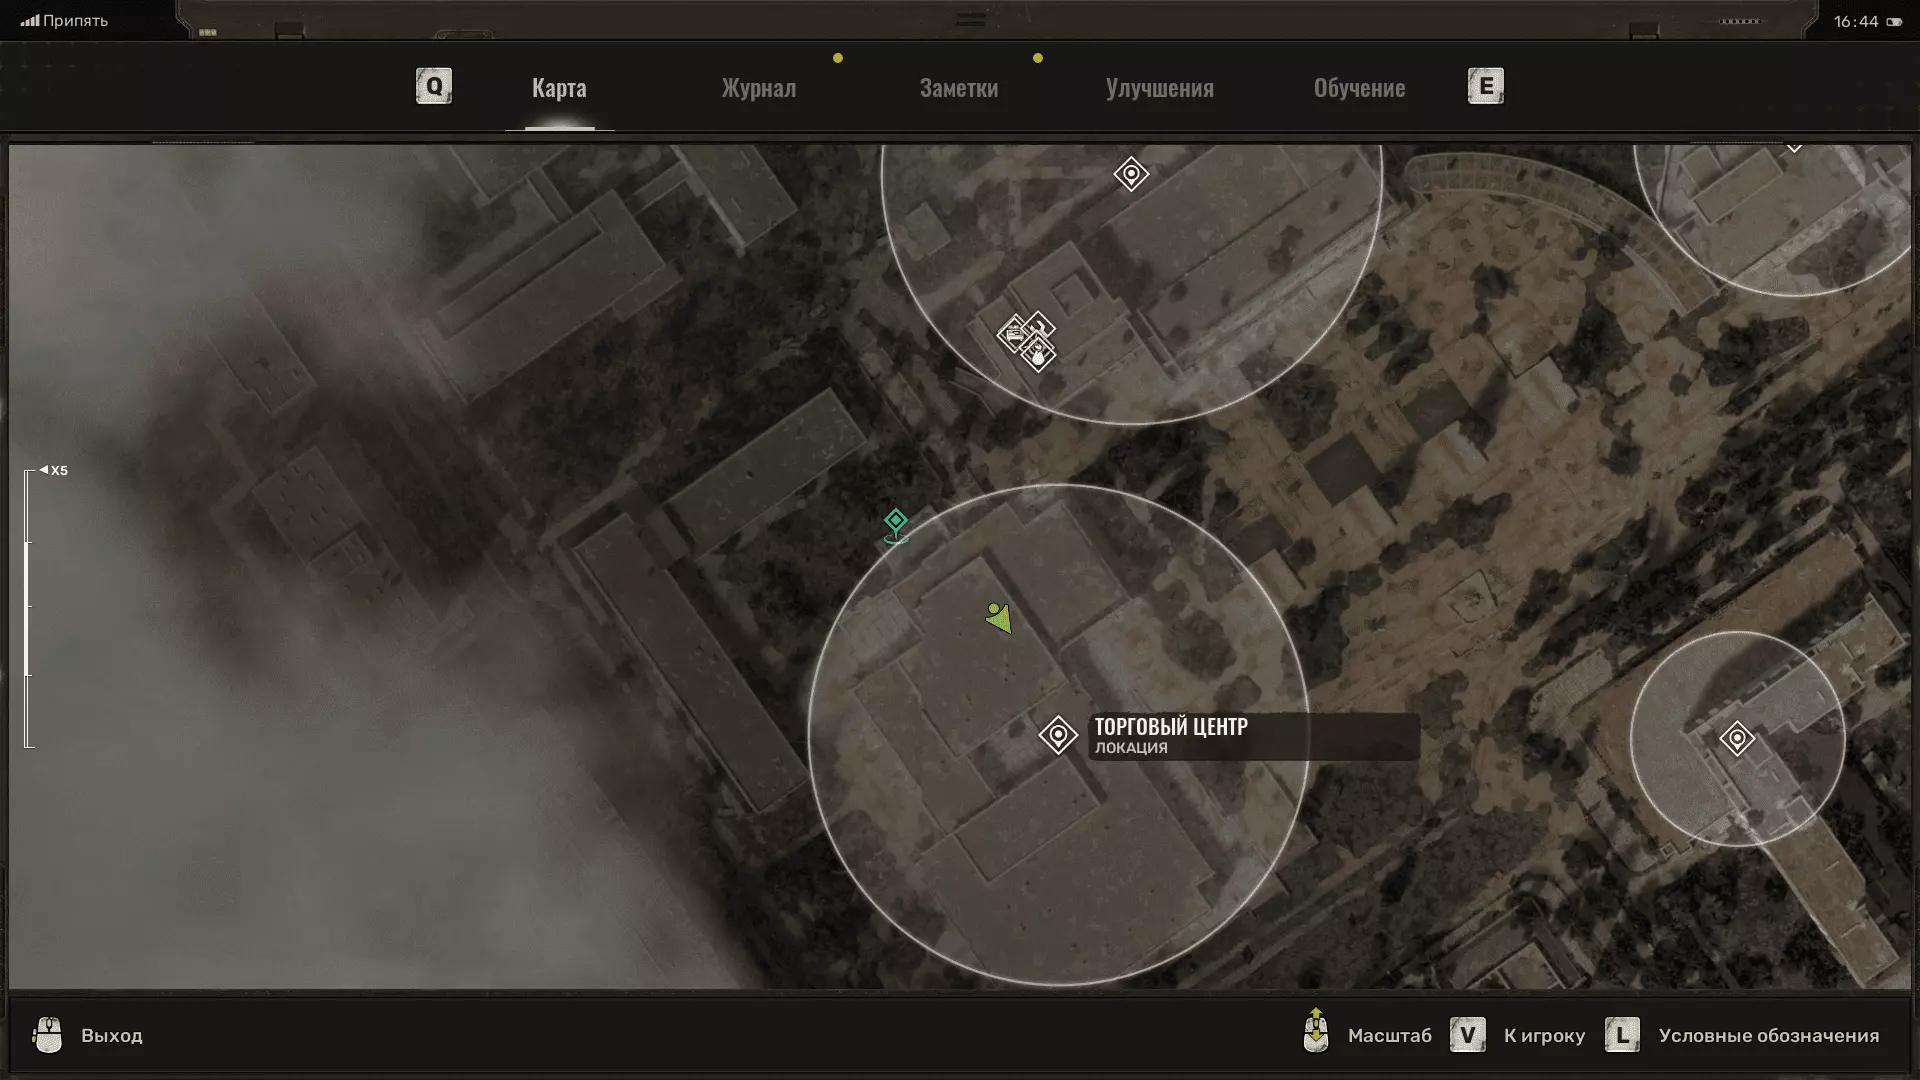This screenshot has height=1080, width=1920.
Task: Select the Карта tab
Action: (559, 88)
